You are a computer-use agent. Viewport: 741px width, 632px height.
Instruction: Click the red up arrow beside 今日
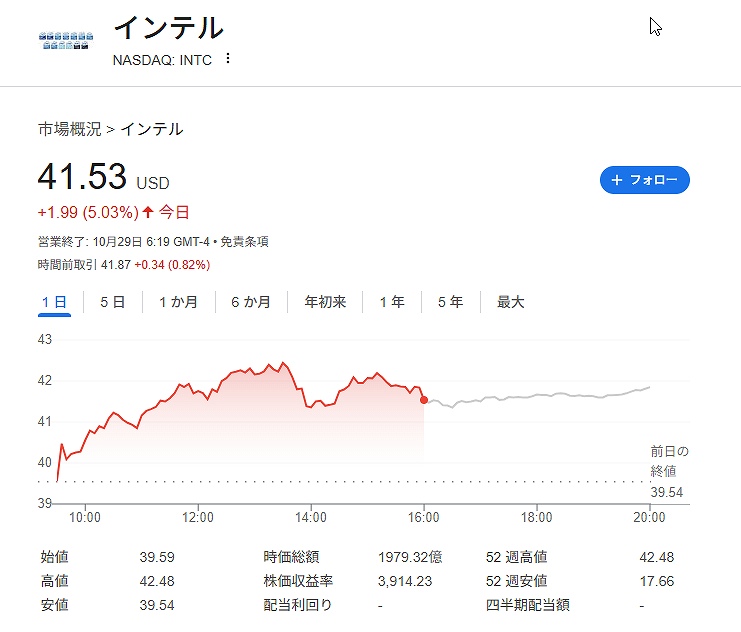pos(148,212)
